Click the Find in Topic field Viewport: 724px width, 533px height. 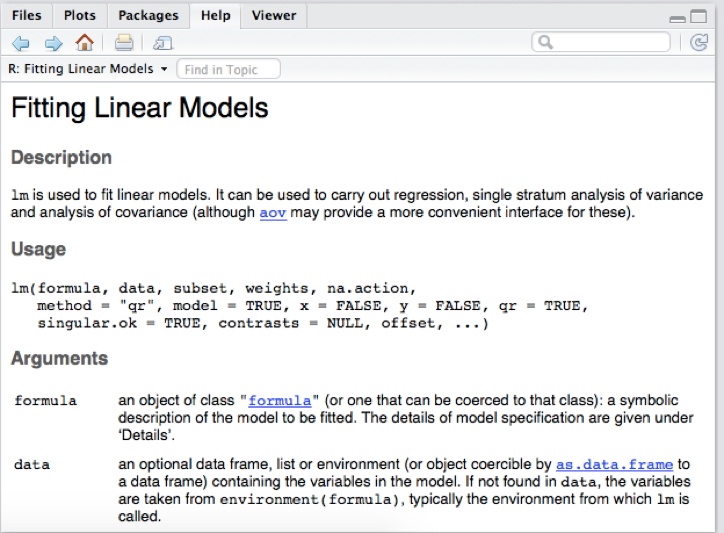click(229, 69)
